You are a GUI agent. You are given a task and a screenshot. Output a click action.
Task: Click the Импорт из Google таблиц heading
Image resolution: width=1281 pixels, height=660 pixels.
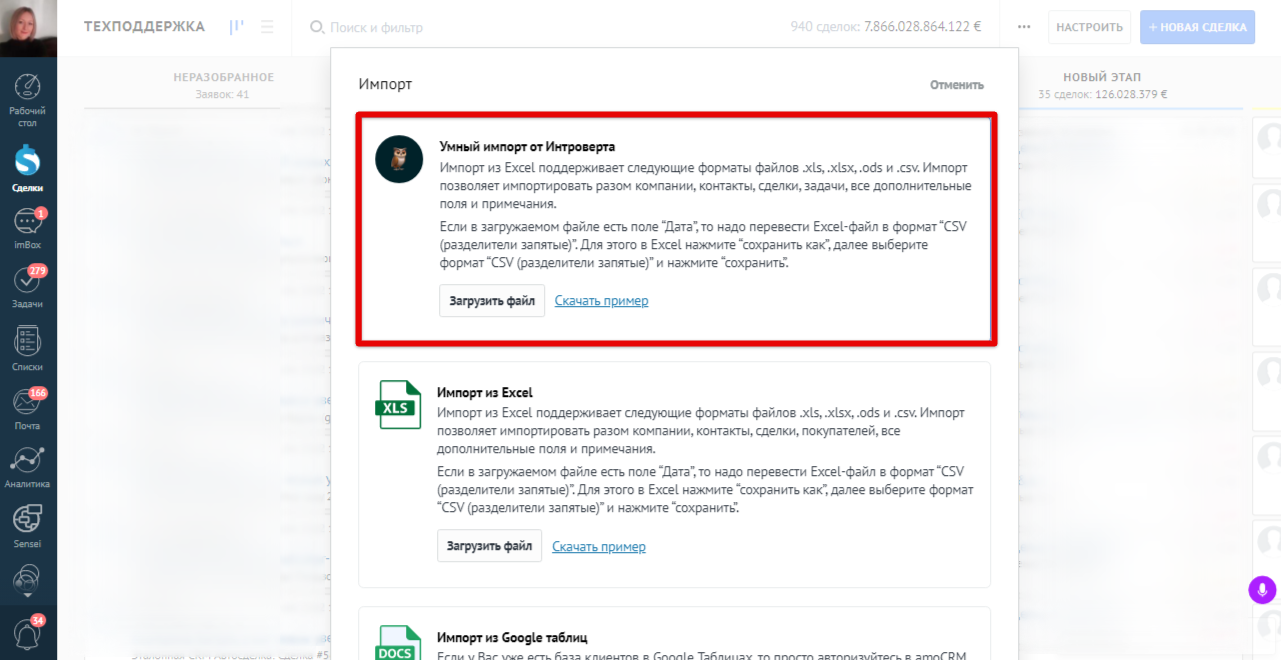[512, 637]
